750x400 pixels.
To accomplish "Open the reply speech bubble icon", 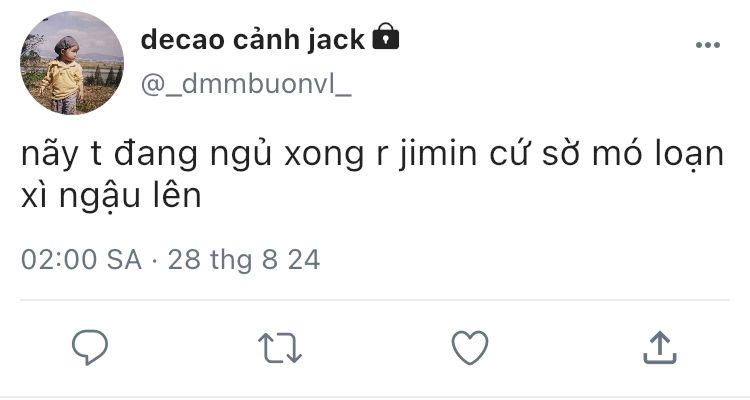I will tap(90, 347).
